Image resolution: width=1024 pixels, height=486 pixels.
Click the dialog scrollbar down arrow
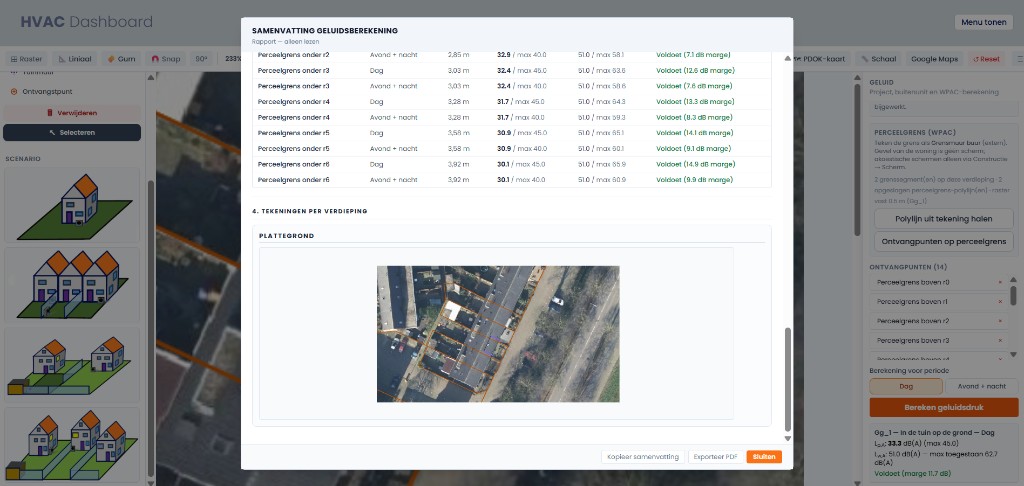pyautogui.click(x=788, y=438)
